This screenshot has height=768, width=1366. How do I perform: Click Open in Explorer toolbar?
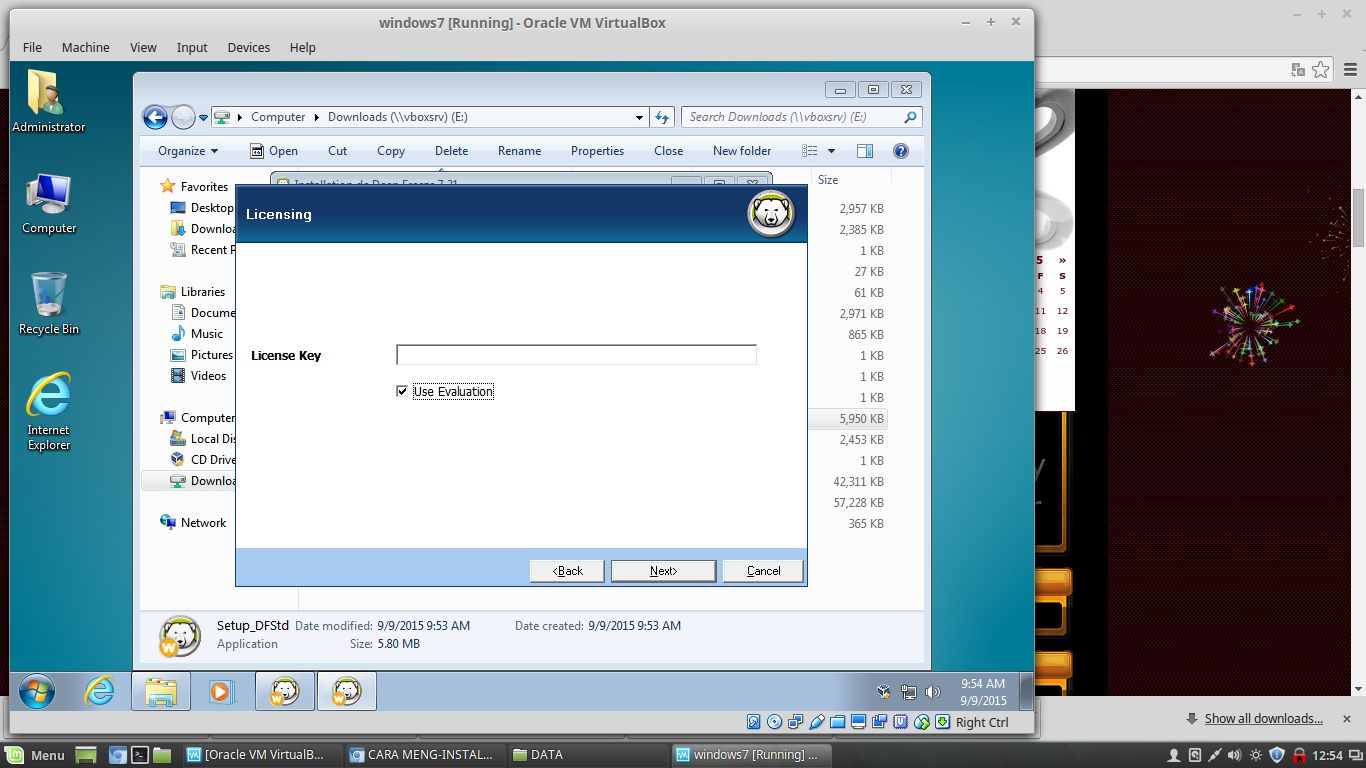point(273,151)
